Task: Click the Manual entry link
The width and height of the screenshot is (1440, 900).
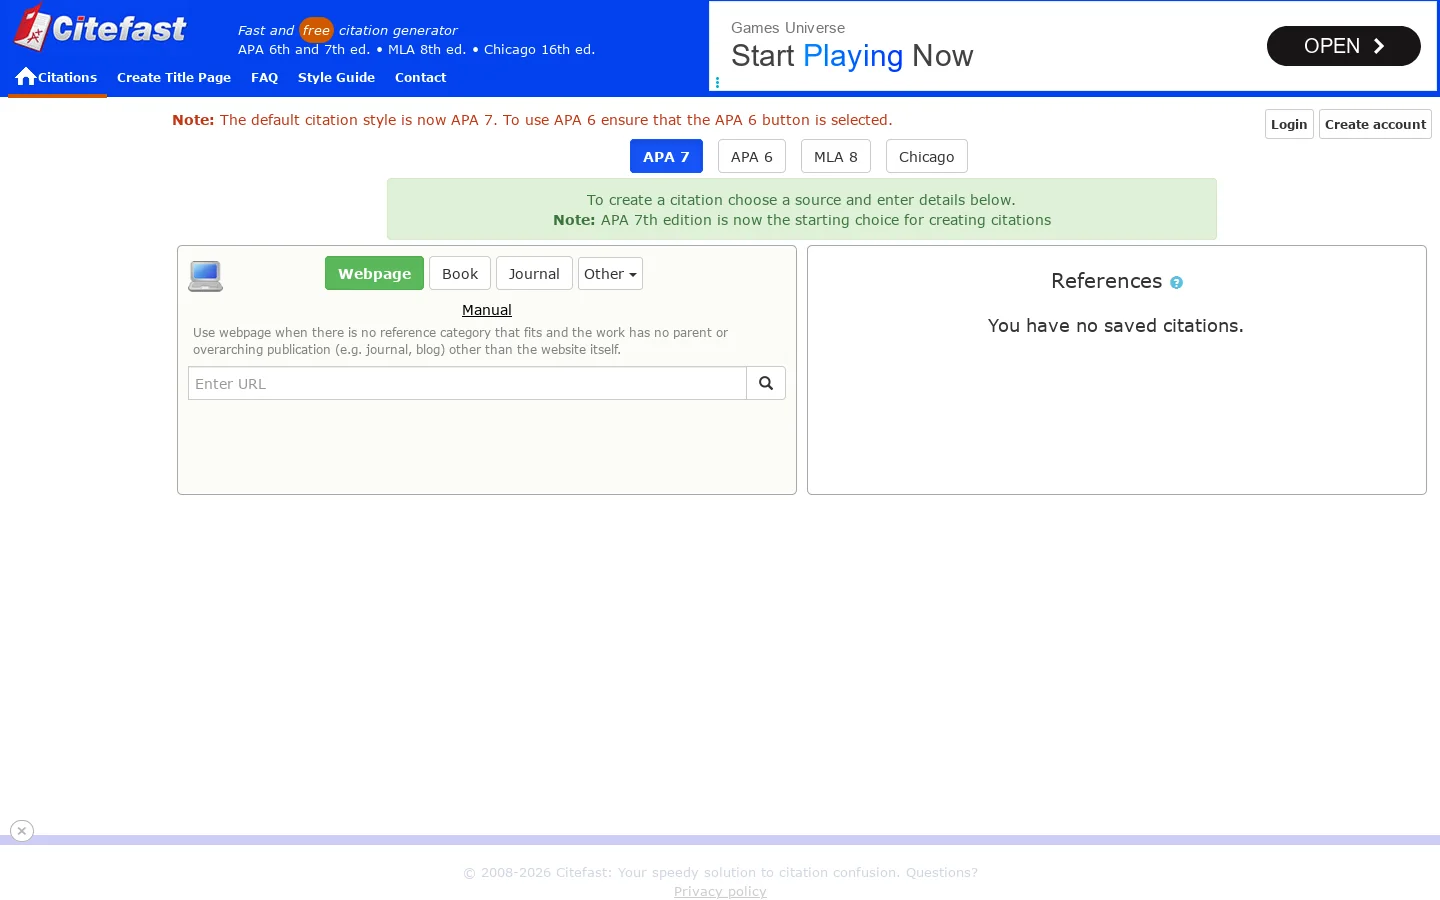Action: [487, 310]
